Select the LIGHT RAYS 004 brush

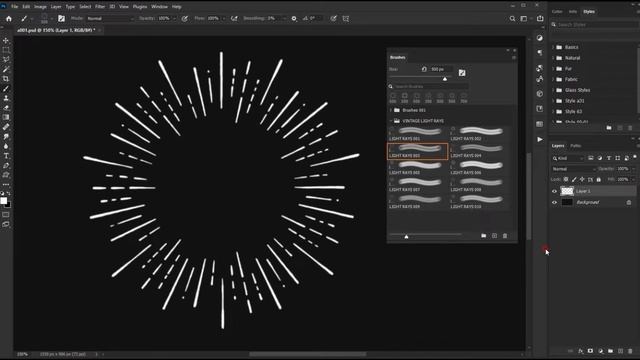(x=479, y=151)
